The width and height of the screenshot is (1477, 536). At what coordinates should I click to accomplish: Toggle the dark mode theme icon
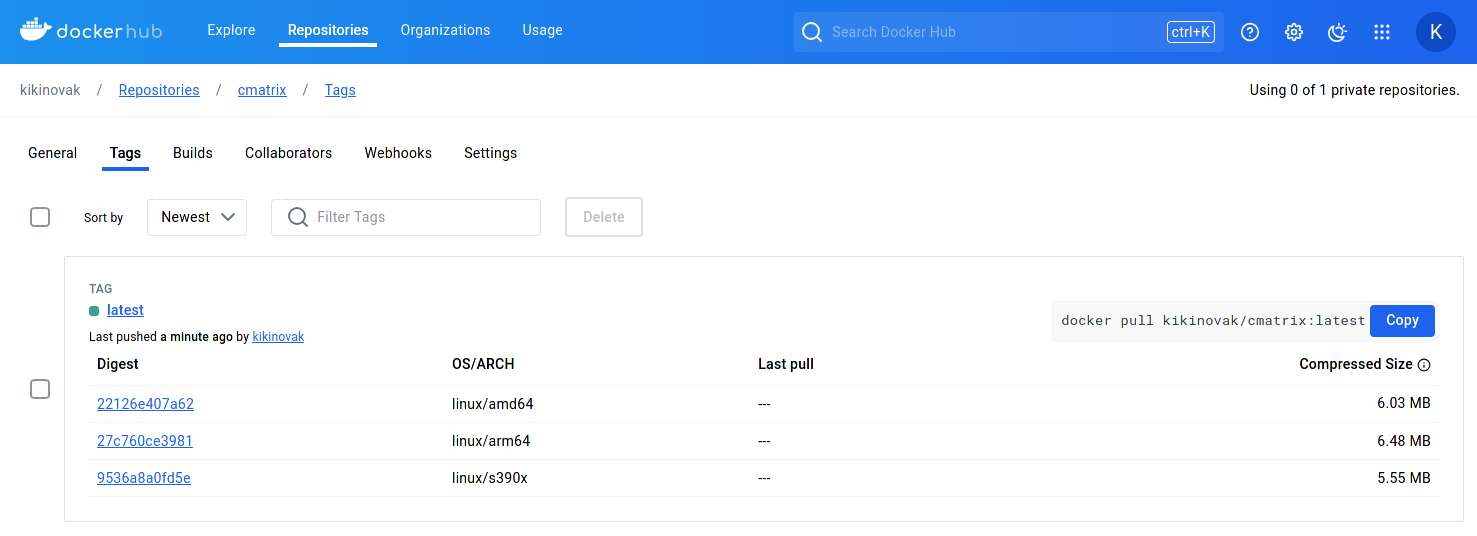tap(1338, 32)
